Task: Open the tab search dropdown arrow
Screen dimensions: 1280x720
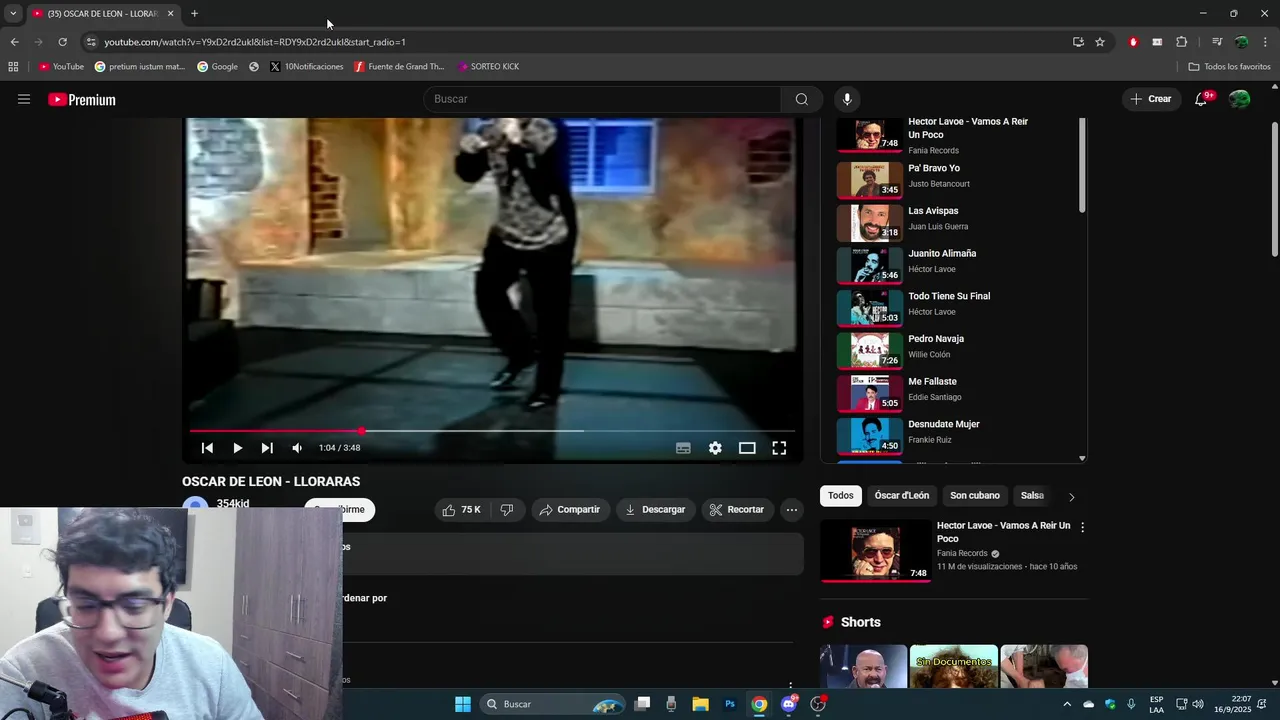Action: tap(13, 13)
